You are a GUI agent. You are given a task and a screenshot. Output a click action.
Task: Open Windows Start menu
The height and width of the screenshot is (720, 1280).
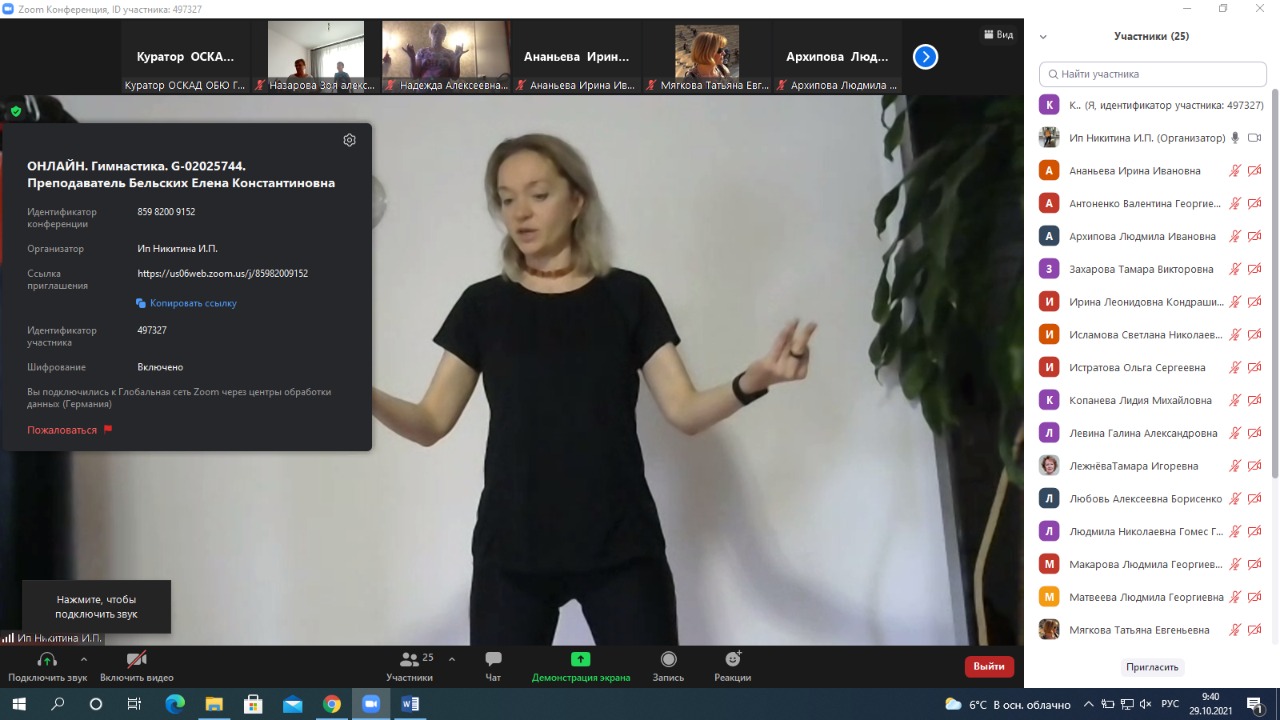19,704
